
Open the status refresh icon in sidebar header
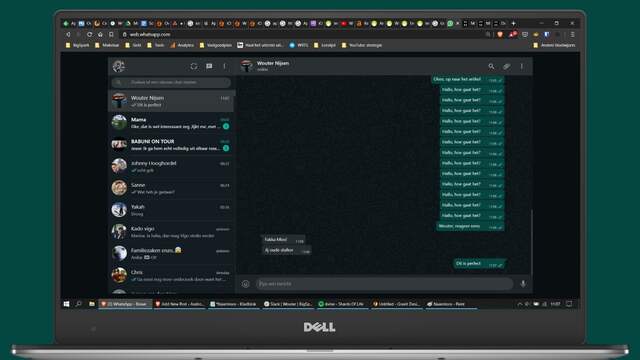coord(194,66)
